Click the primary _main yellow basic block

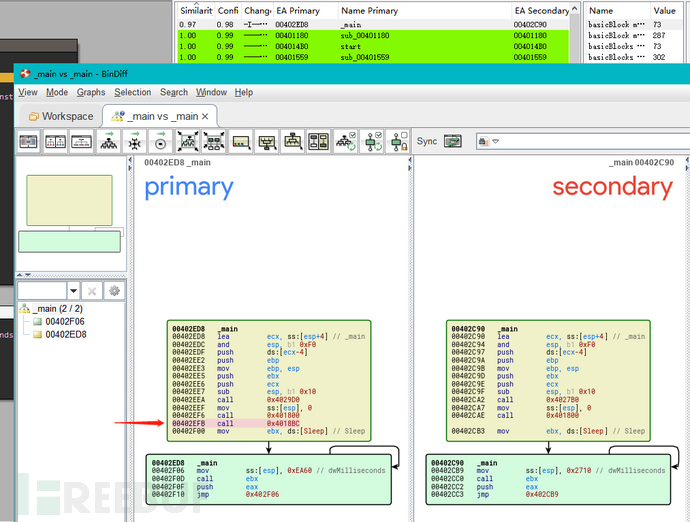click(x=269, y=381)
